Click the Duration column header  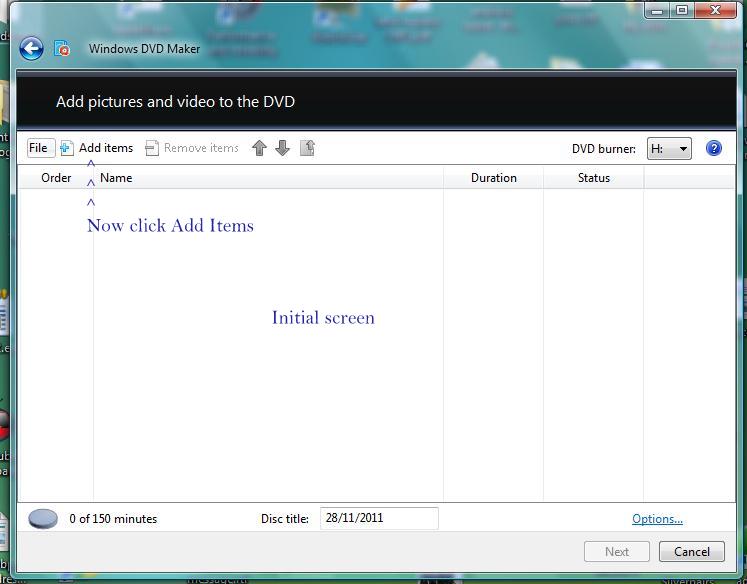pos(494,178)
